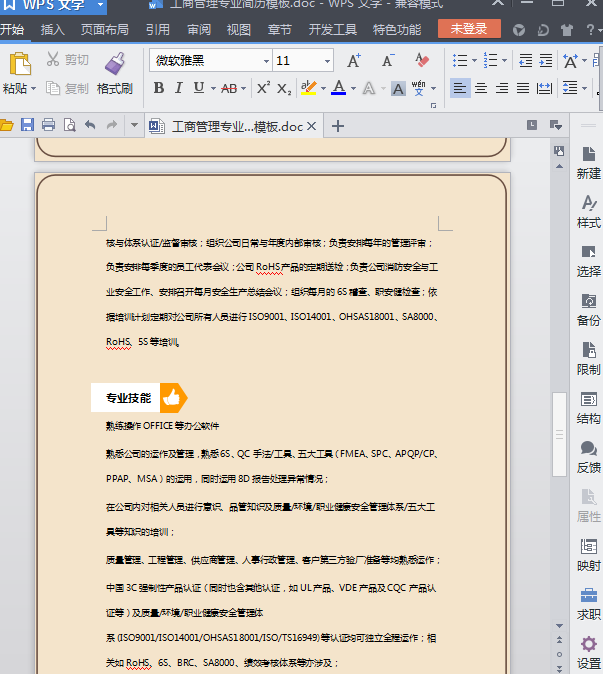
Task: Set center paragraph alignment
Action: [481, 88]
